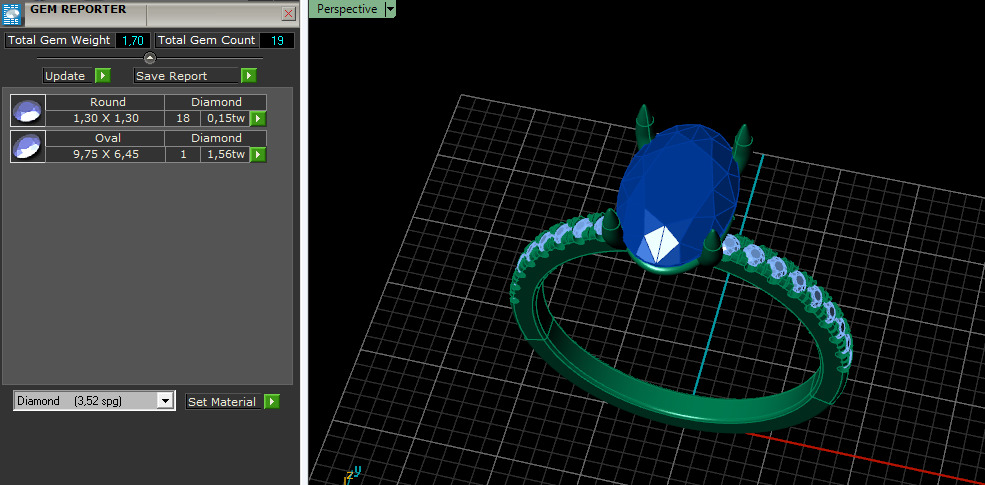Click the 1,30 X 1,30 size cell

106,119
